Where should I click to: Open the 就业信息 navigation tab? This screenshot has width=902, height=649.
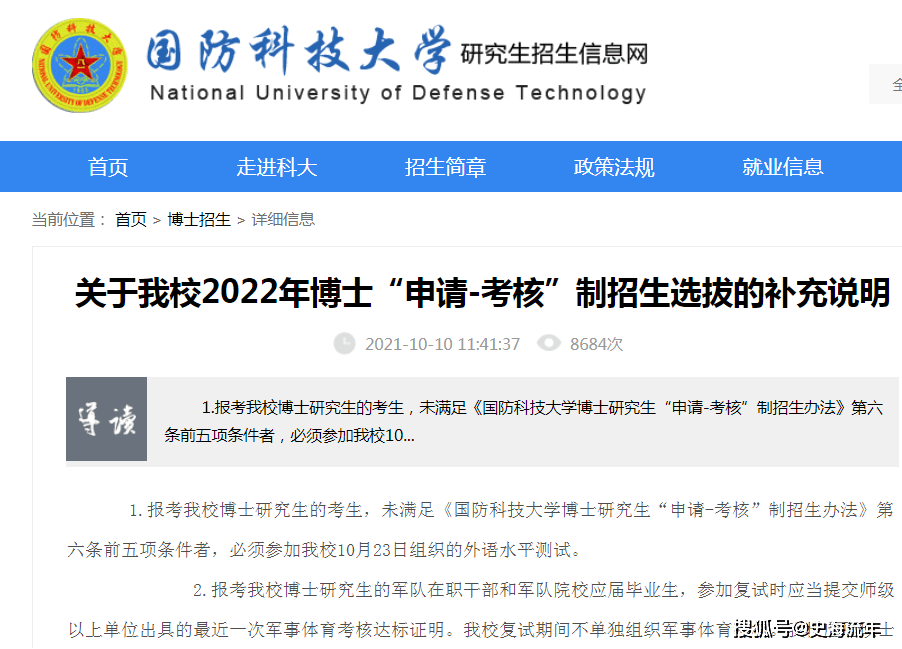782,167
